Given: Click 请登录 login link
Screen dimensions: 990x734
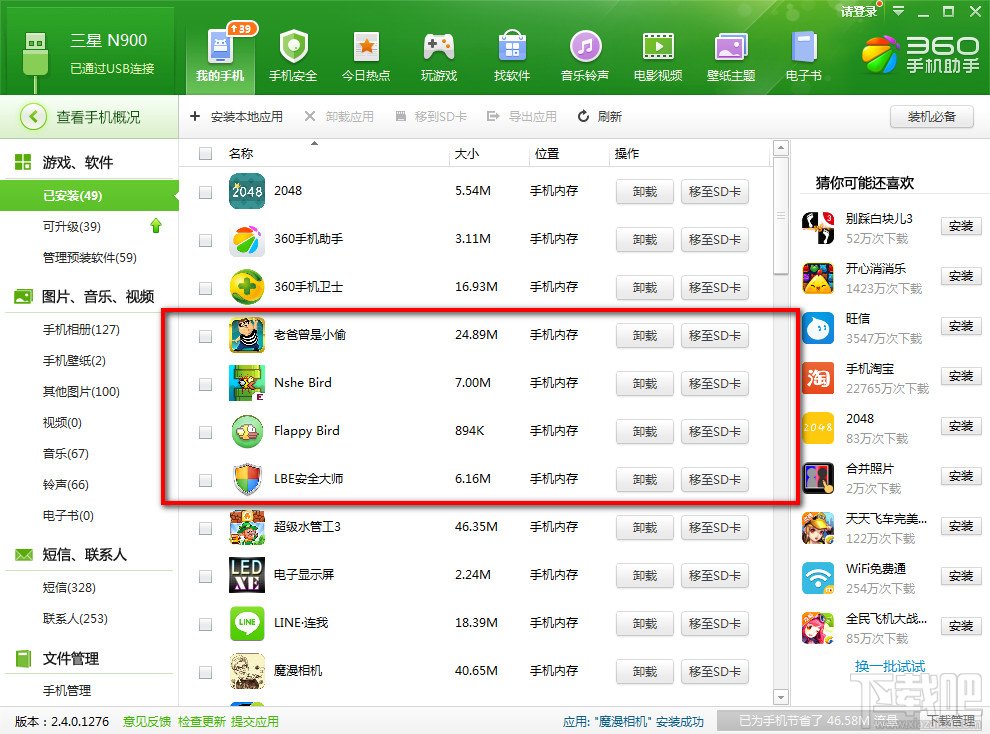Looking at the screenshot, I should (x=859, y=11).
